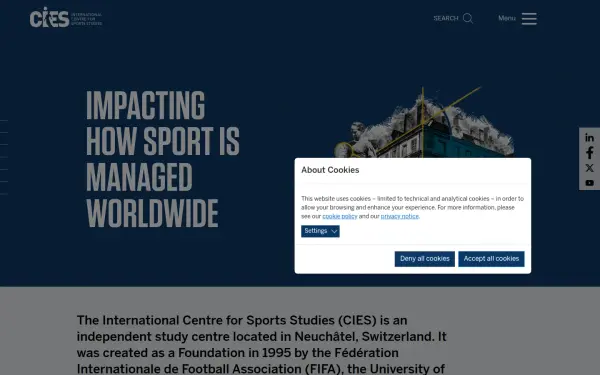Open the search magnifier icon
Image resolution: width=600 pixels, height=375 pixels.
pyautogui.click(x=468, y=18)
